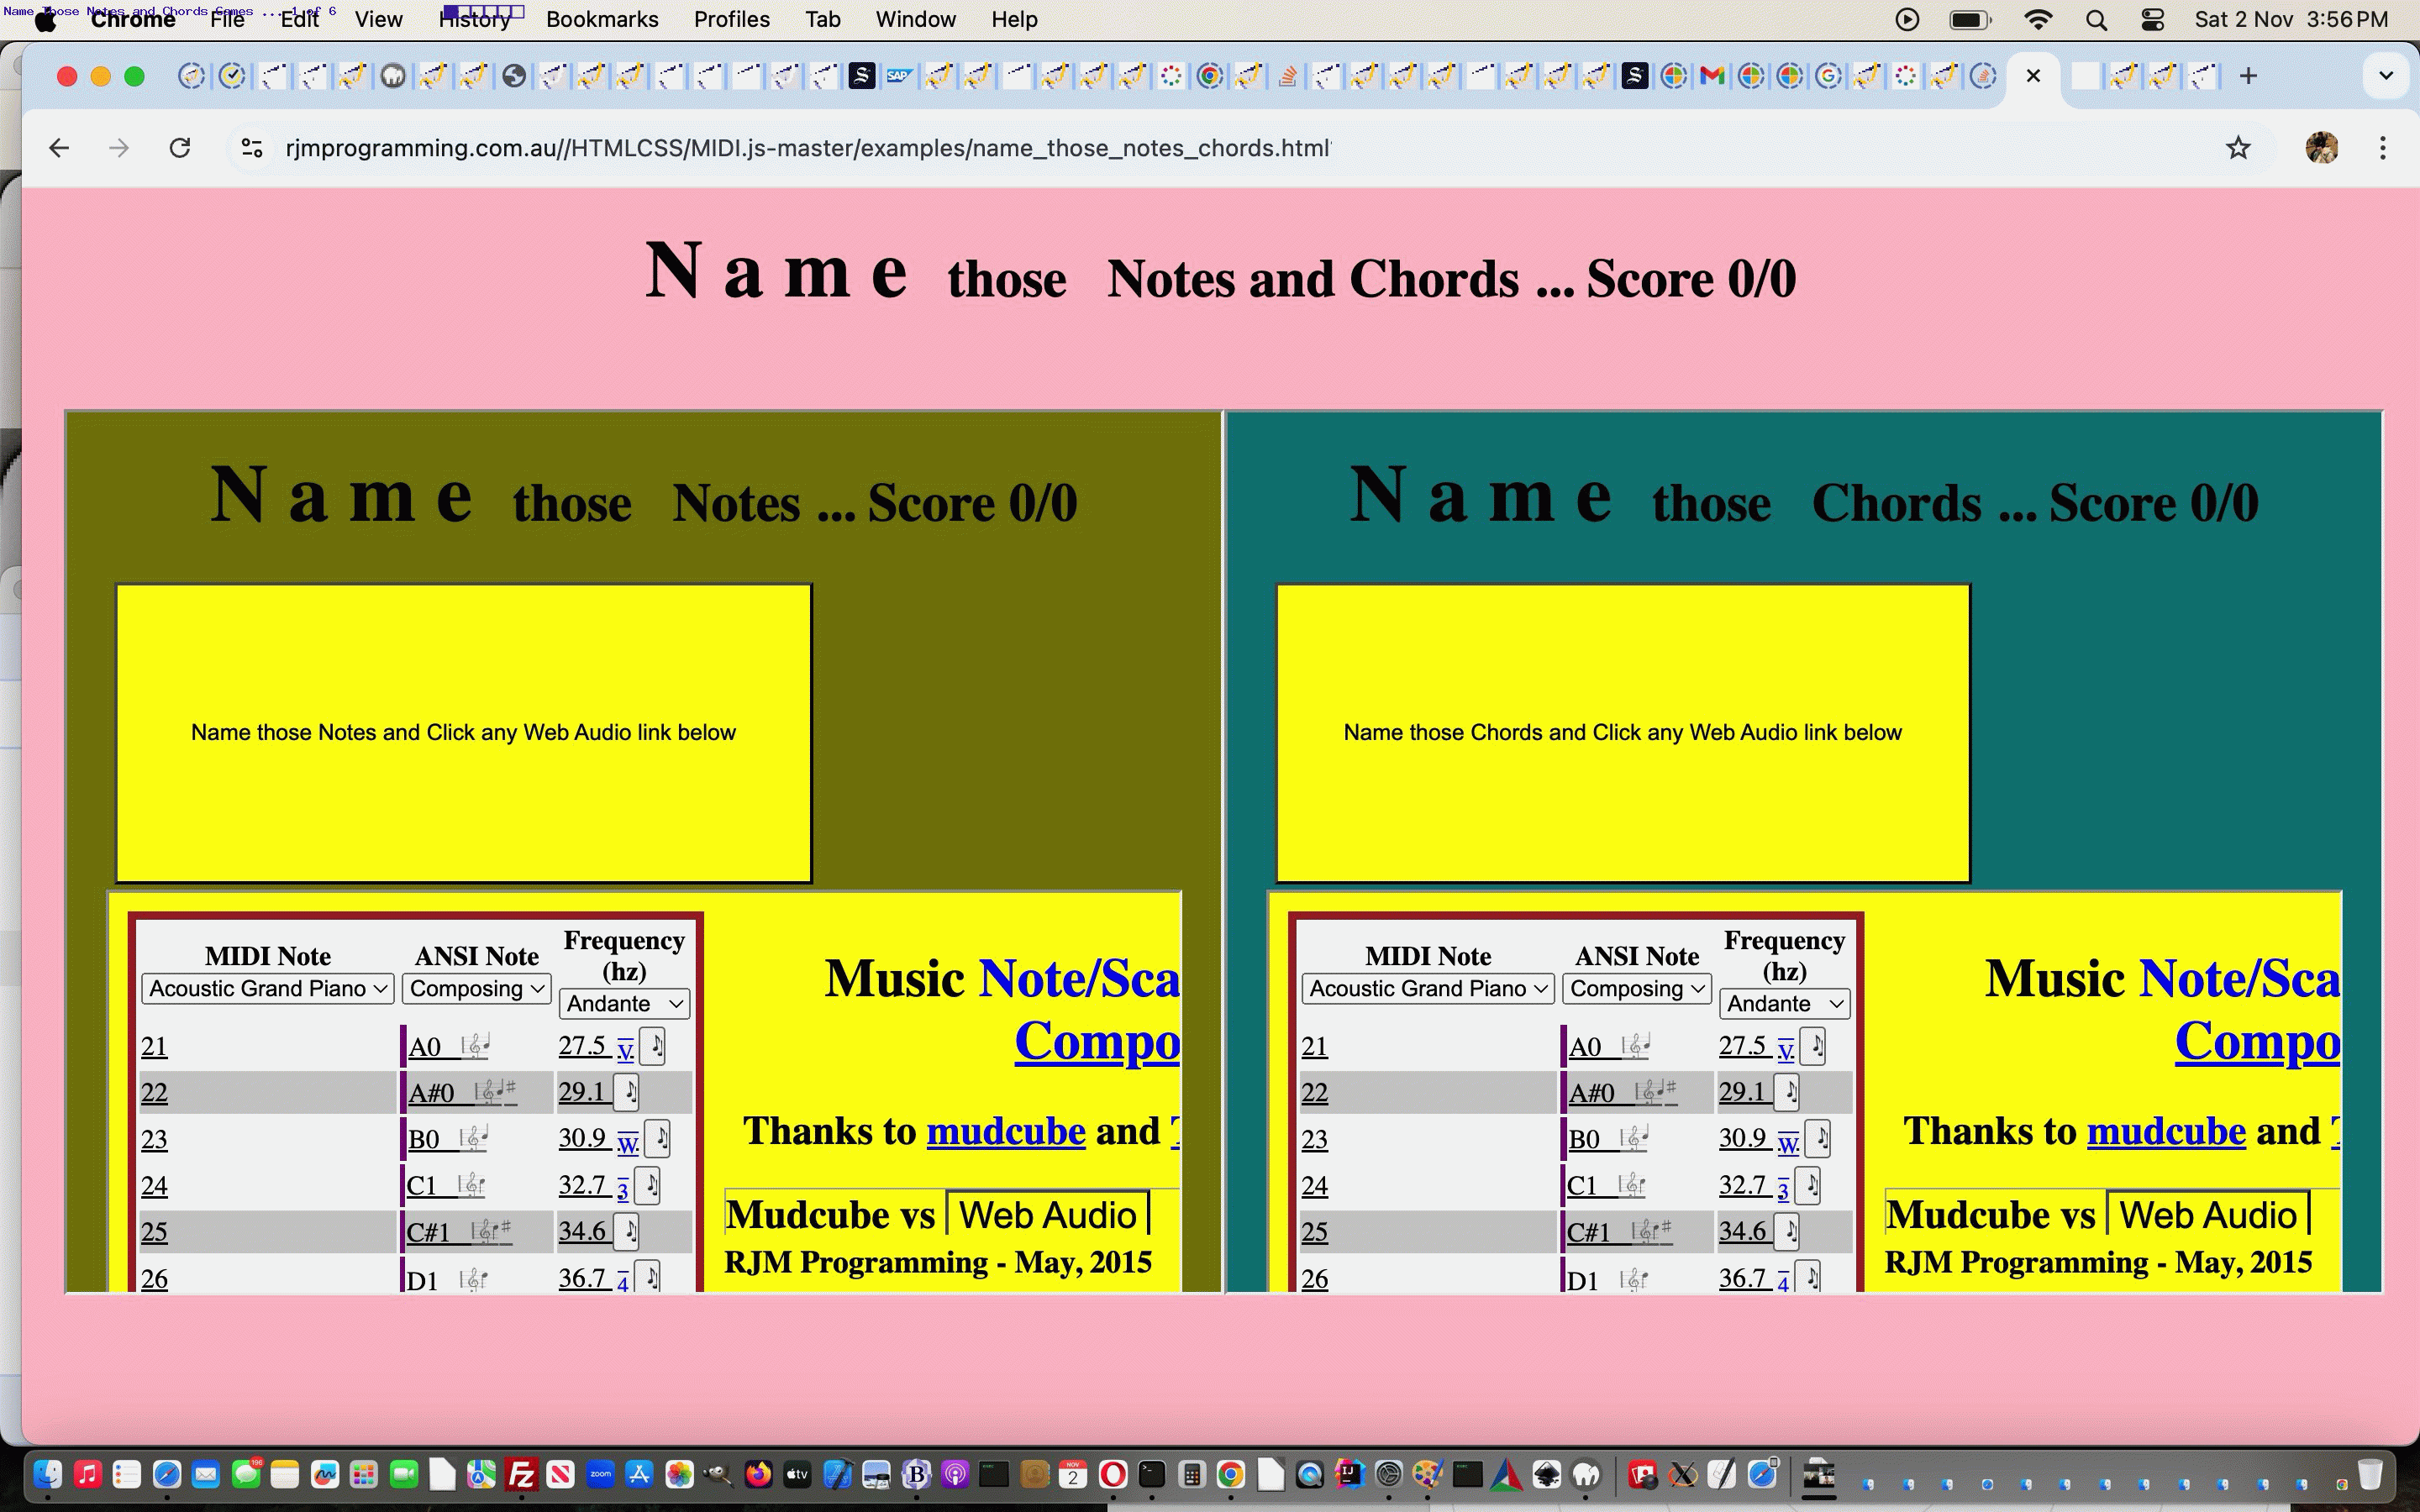Play the 27.5 Hz note button in Notes panel
2420x1512 pixels.
coord(653,1046)
